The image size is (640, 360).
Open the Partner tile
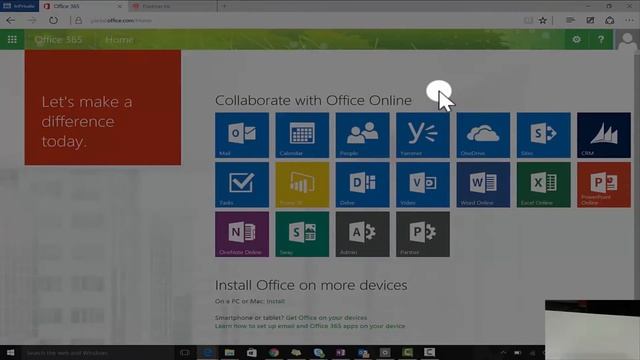(423, 234)
